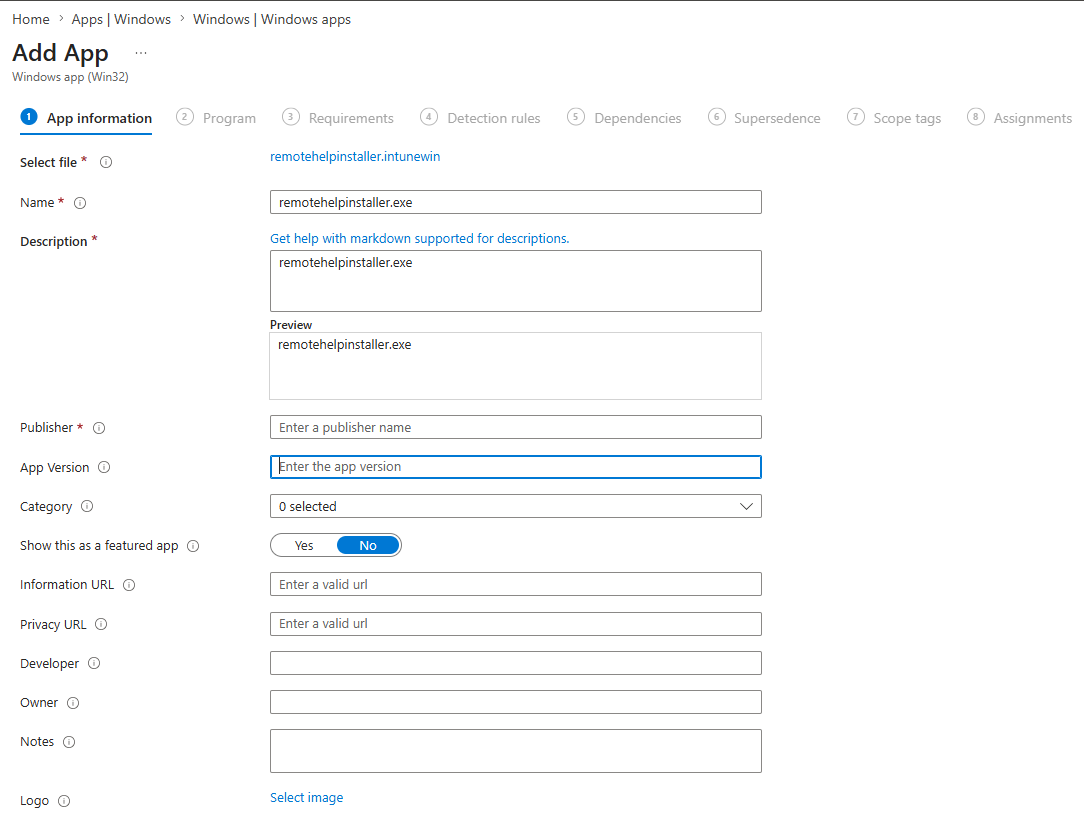Switch to the App information tab
This screenshot has height=840, width=1084.
coord(86,118)
